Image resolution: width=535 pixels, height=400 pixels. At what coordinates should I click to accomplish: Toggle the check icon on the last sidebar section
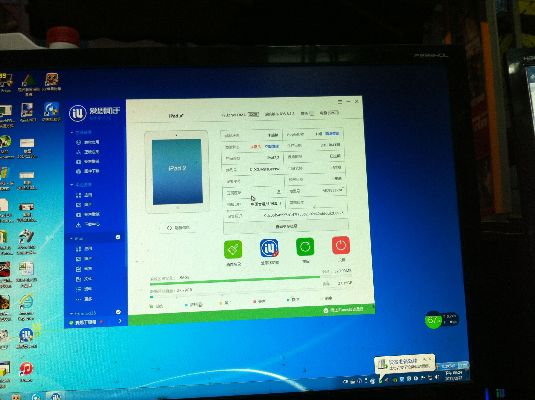(118, 312)
